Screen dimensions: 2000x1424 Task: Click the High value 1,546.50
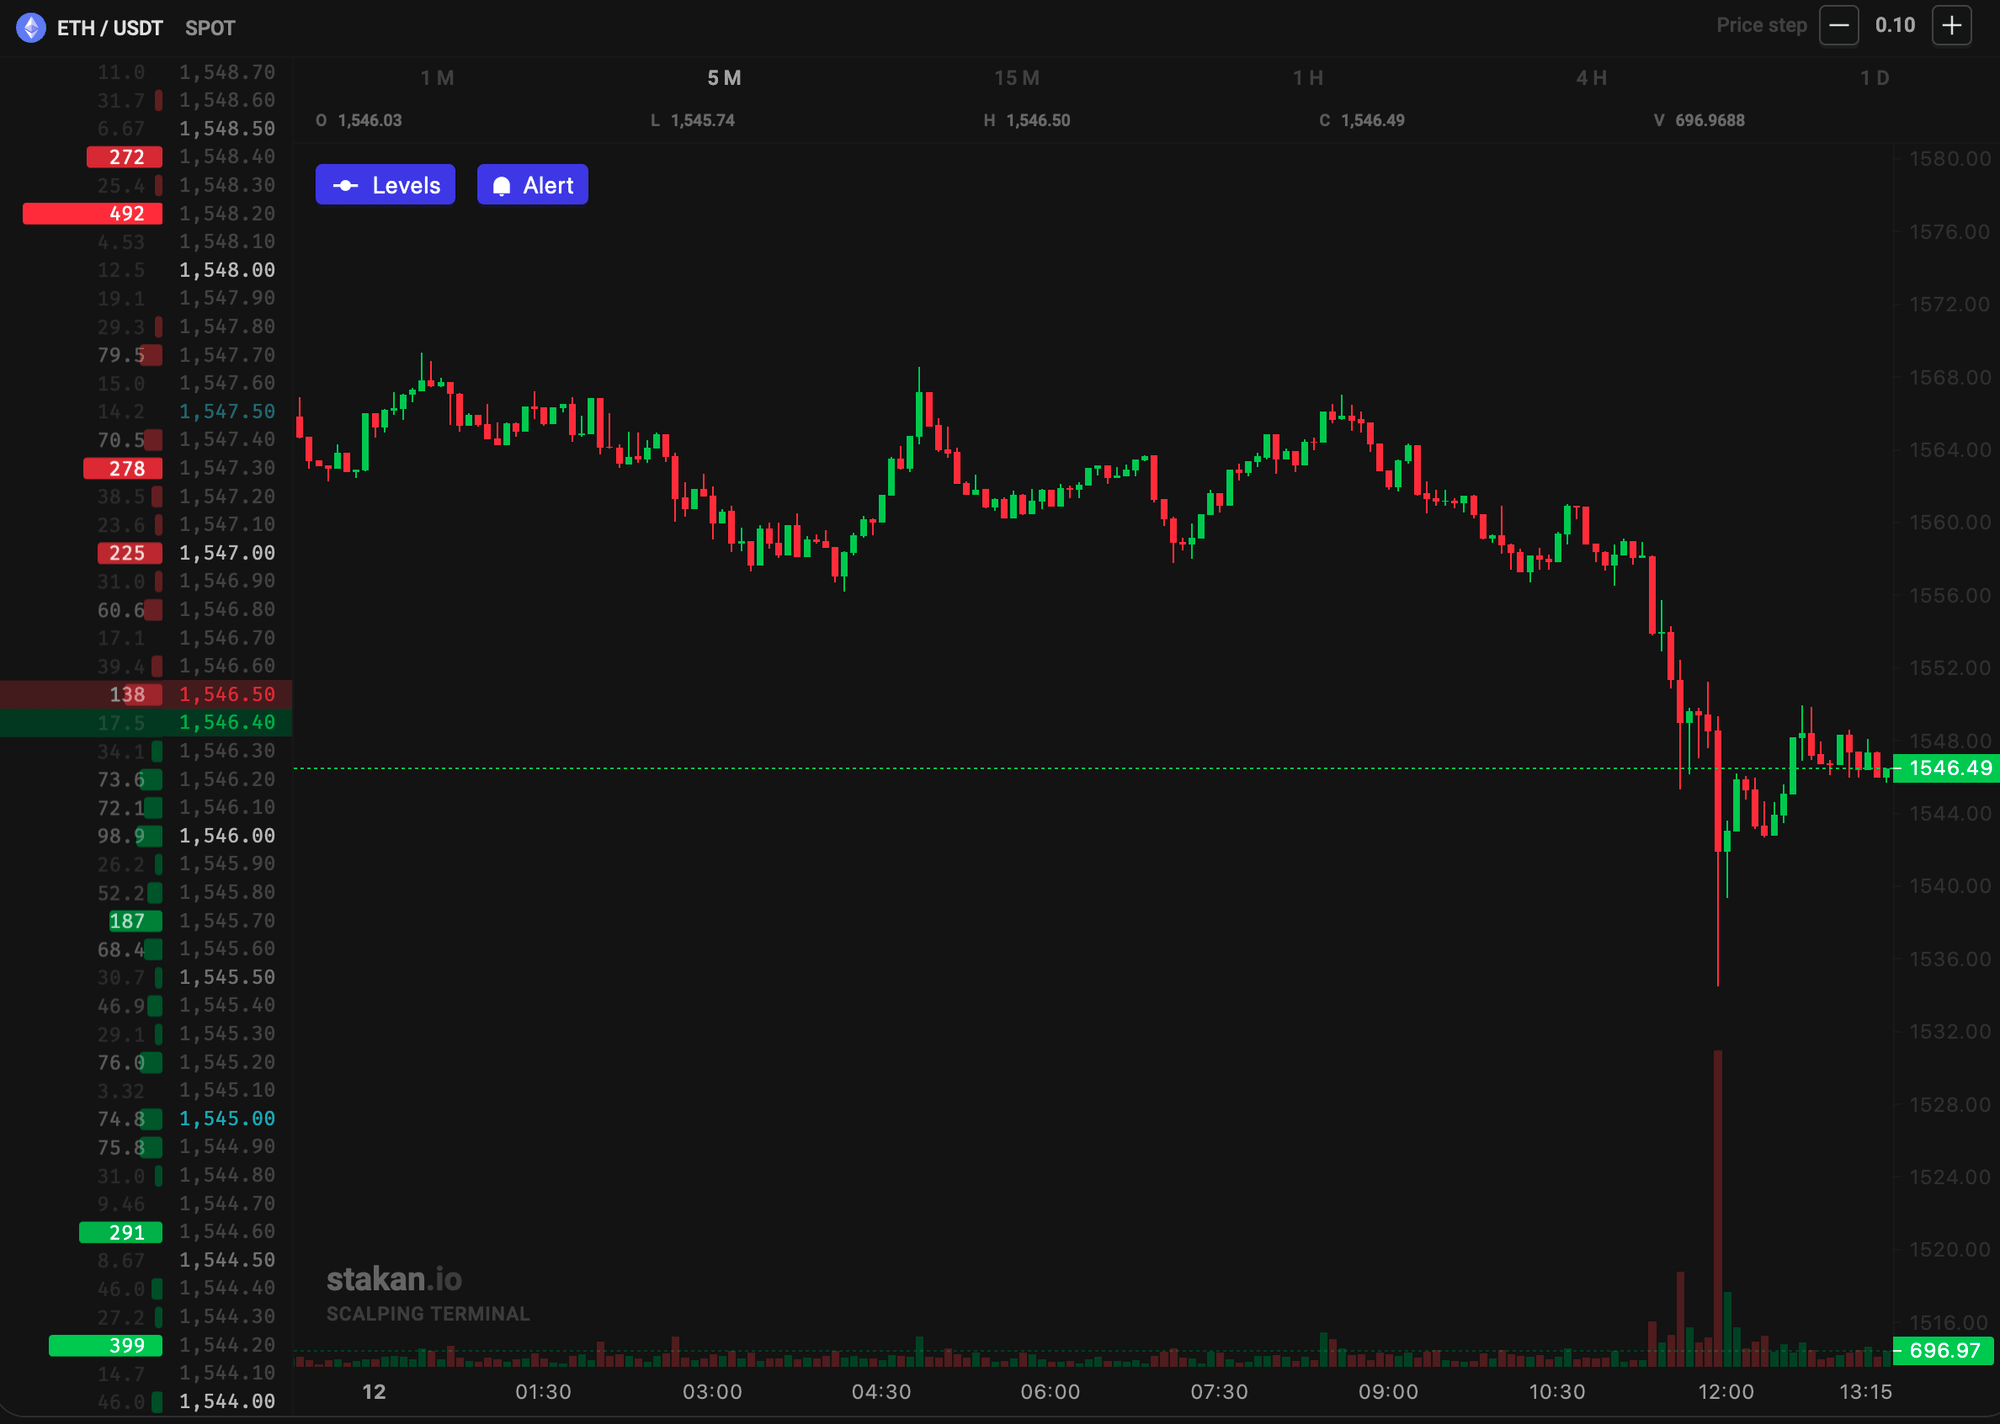coord(1038,120)
